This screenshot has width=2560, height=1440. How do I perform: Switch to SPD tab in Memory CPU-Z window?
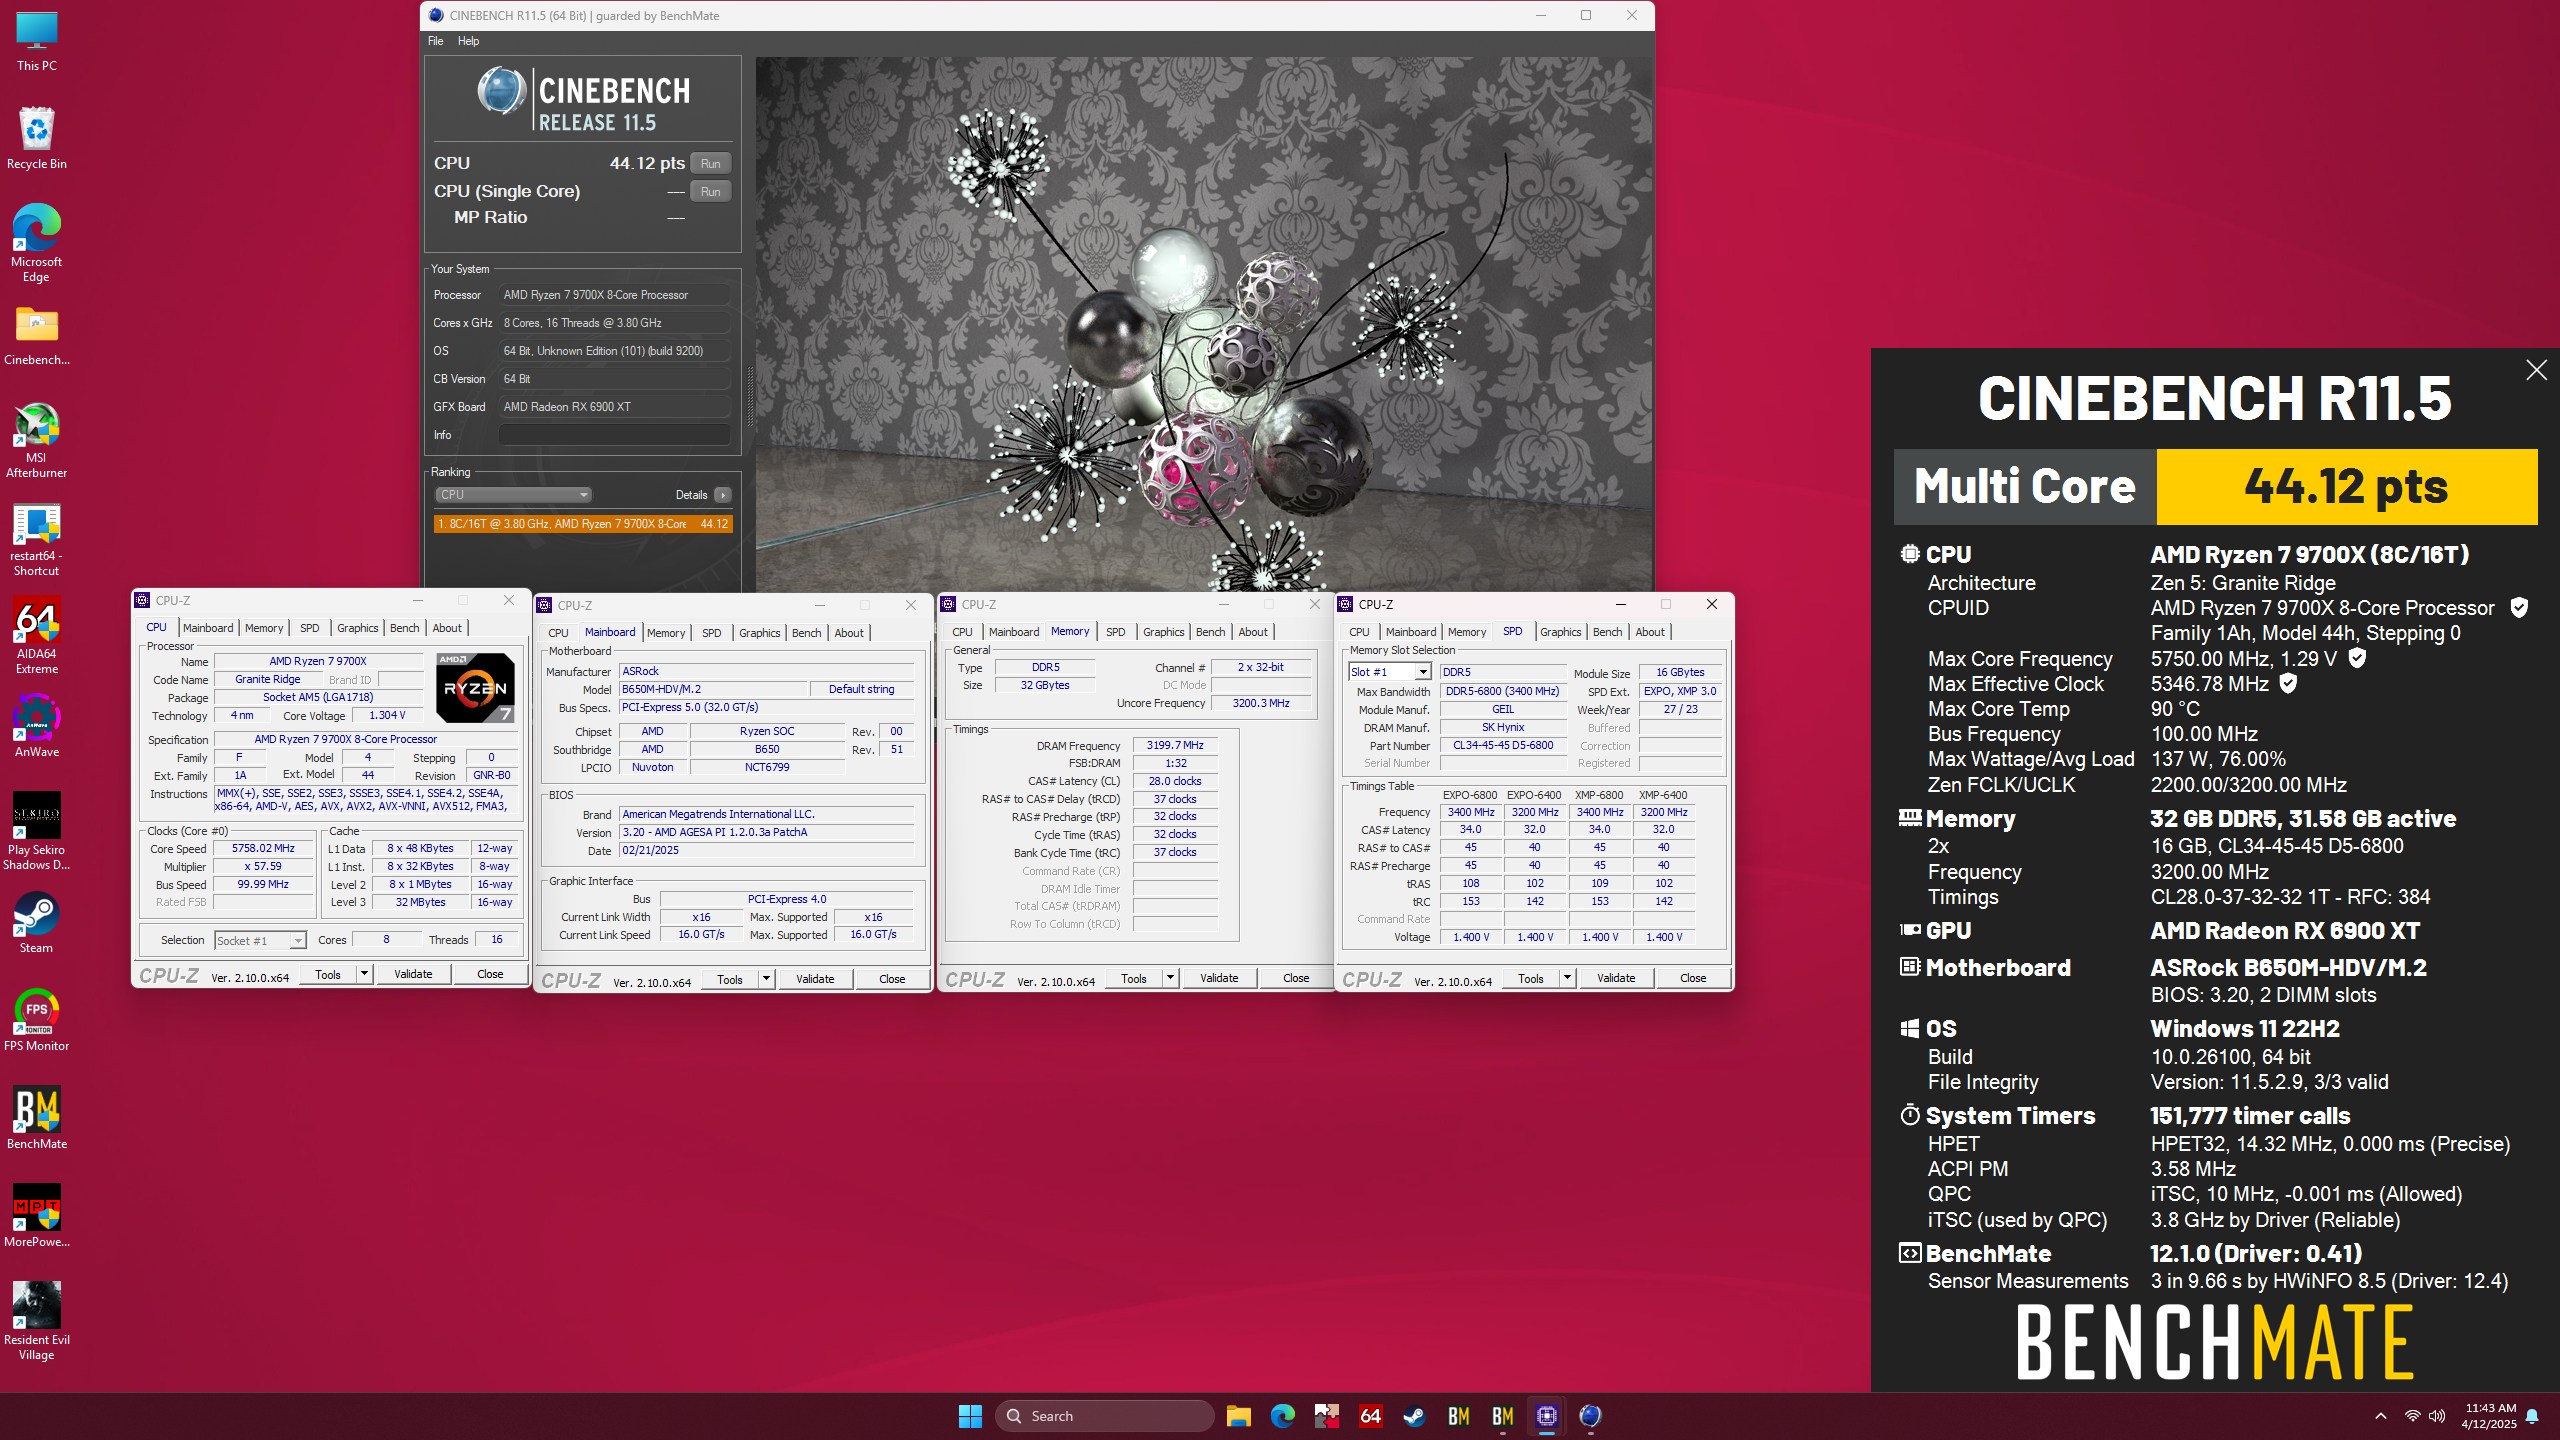click(1115, 632)
